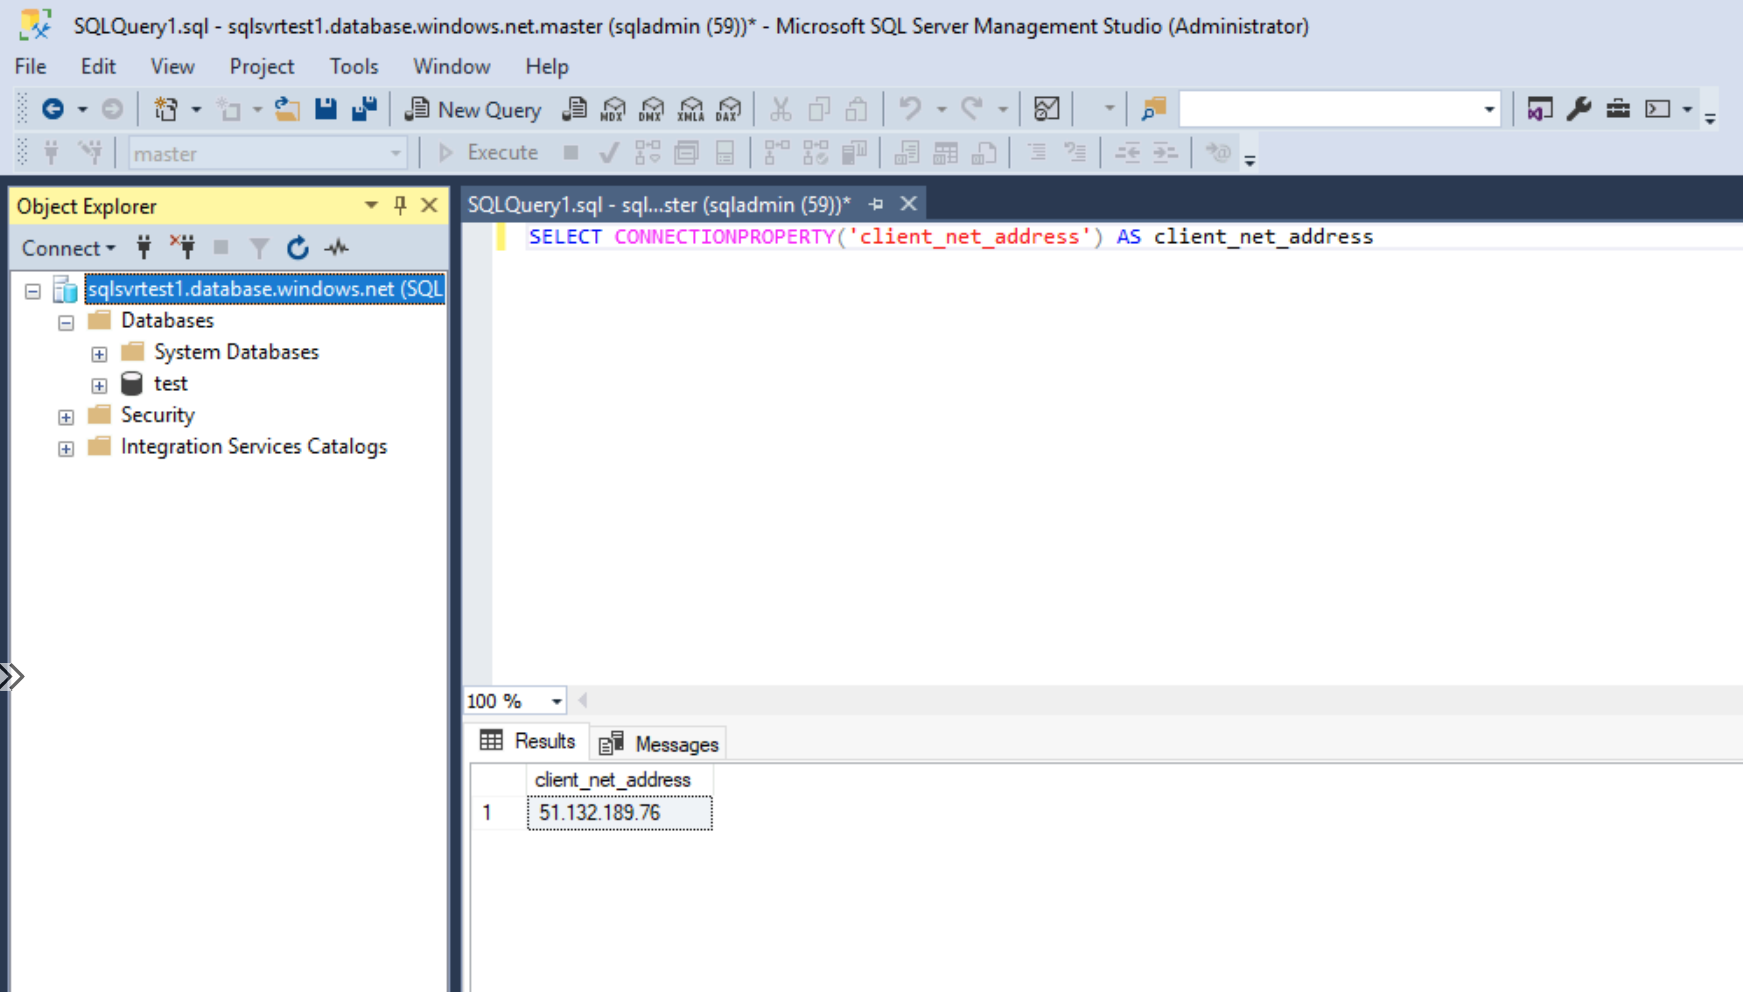
Task: Select the Databases folder
Action: click(167, 320)
